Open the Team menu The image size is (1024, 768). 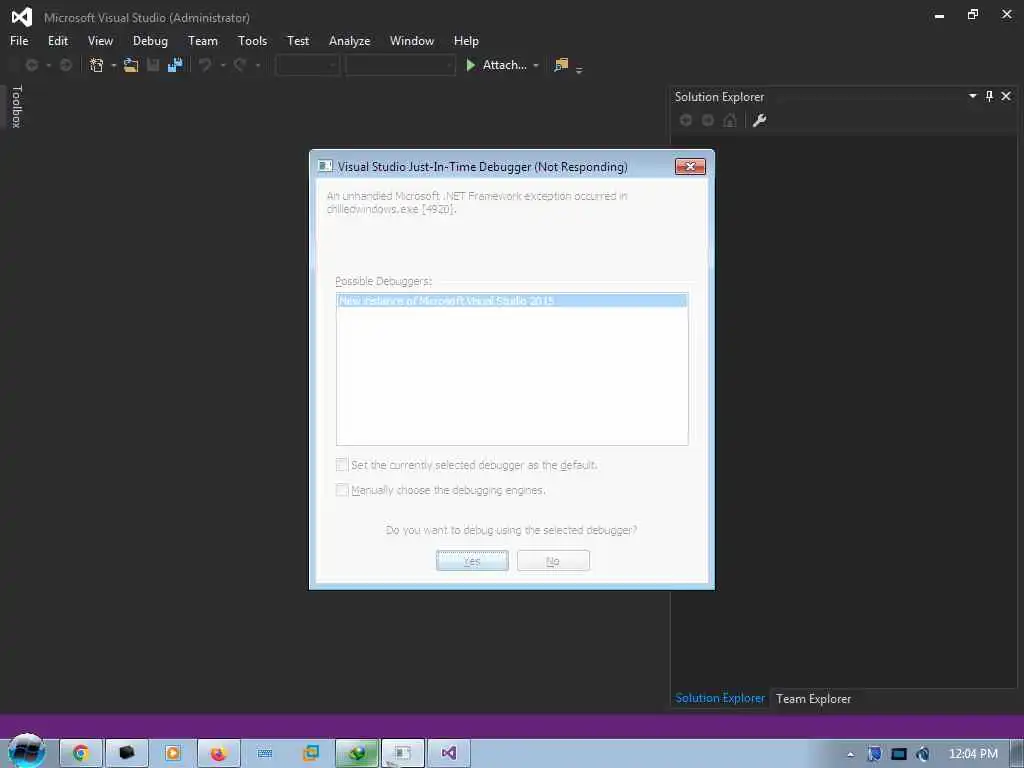202,40
